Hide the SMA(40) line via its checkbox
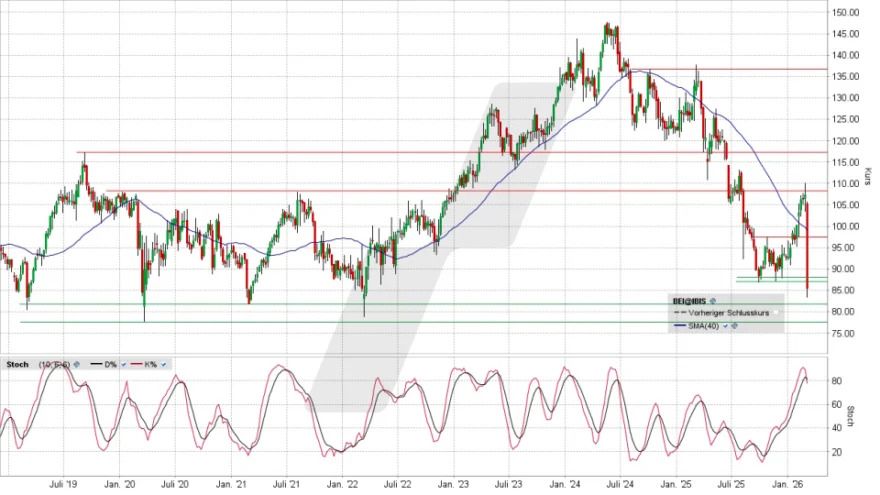 (725, 326)
